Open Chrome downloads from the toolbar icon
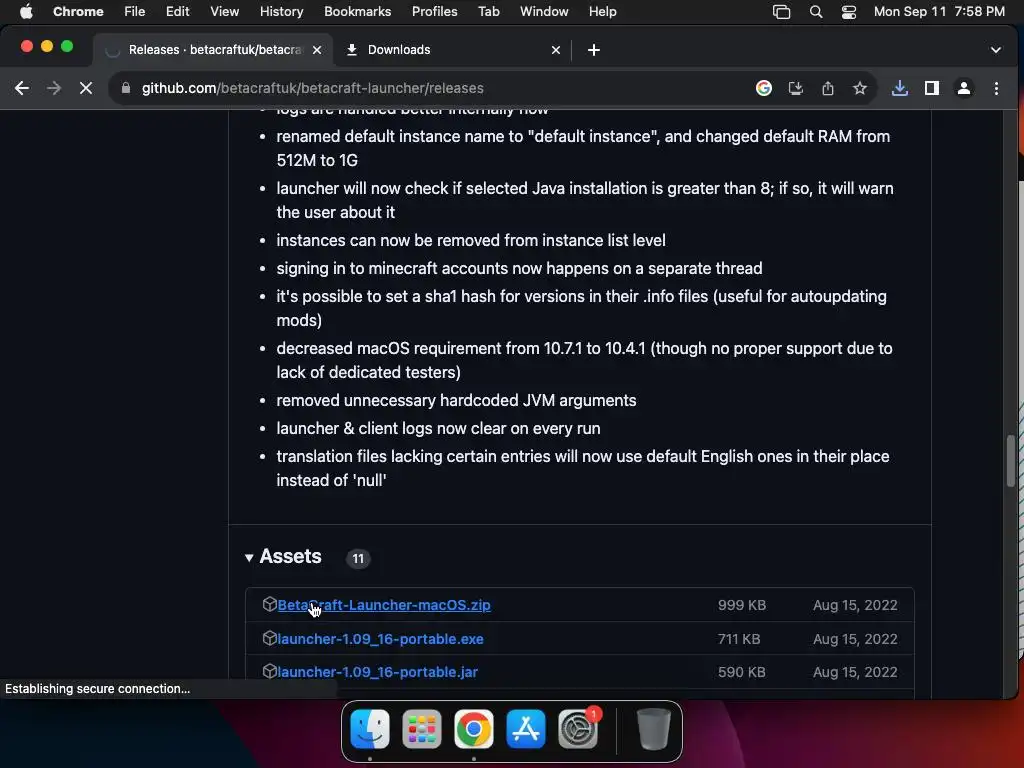This screenshot has width=1024, height=768. tap(899, 88)
